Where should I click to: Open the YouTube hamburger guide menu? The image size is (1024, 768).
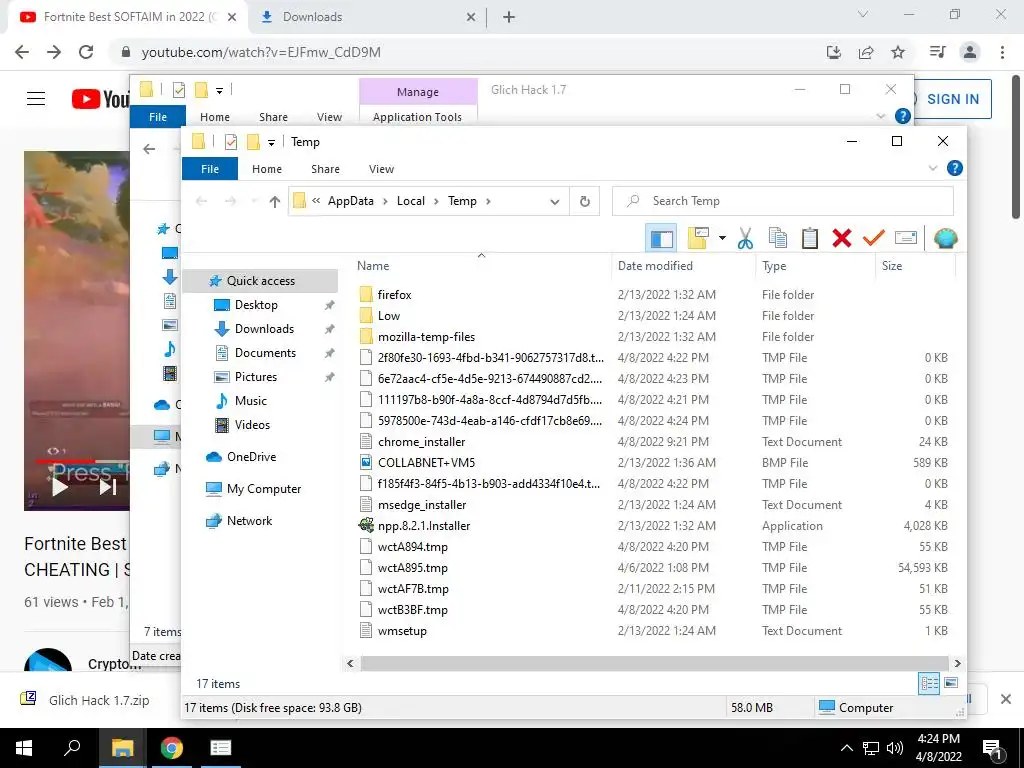coord(36,99)
